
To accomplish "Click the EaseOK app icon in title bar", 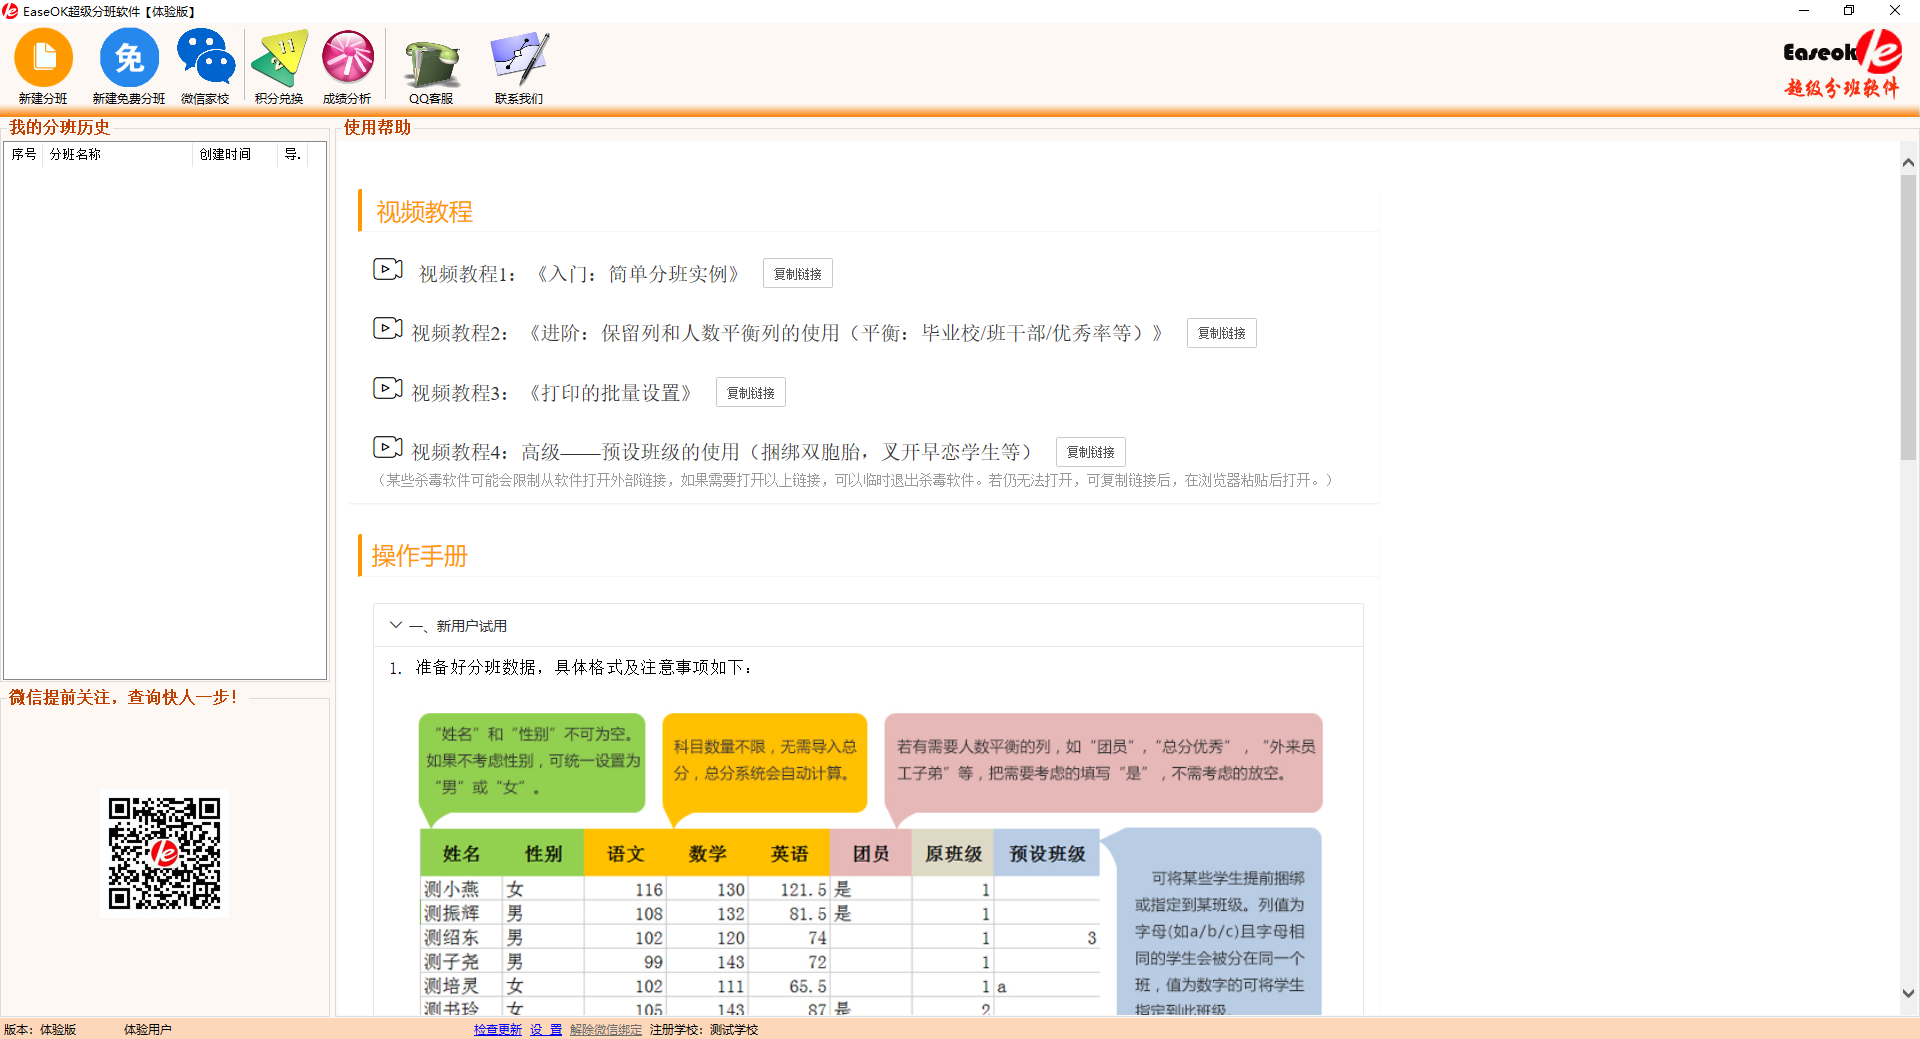I will (x=10, y=11).
